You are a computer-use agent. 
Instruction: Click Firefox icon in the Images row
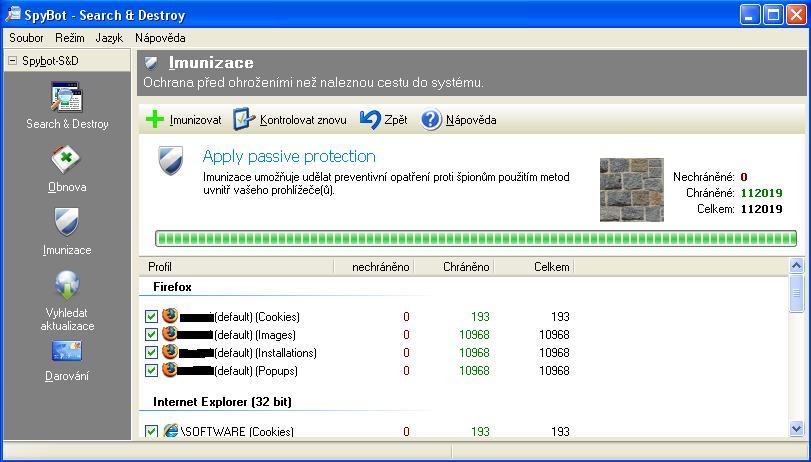tap(170, 334)
